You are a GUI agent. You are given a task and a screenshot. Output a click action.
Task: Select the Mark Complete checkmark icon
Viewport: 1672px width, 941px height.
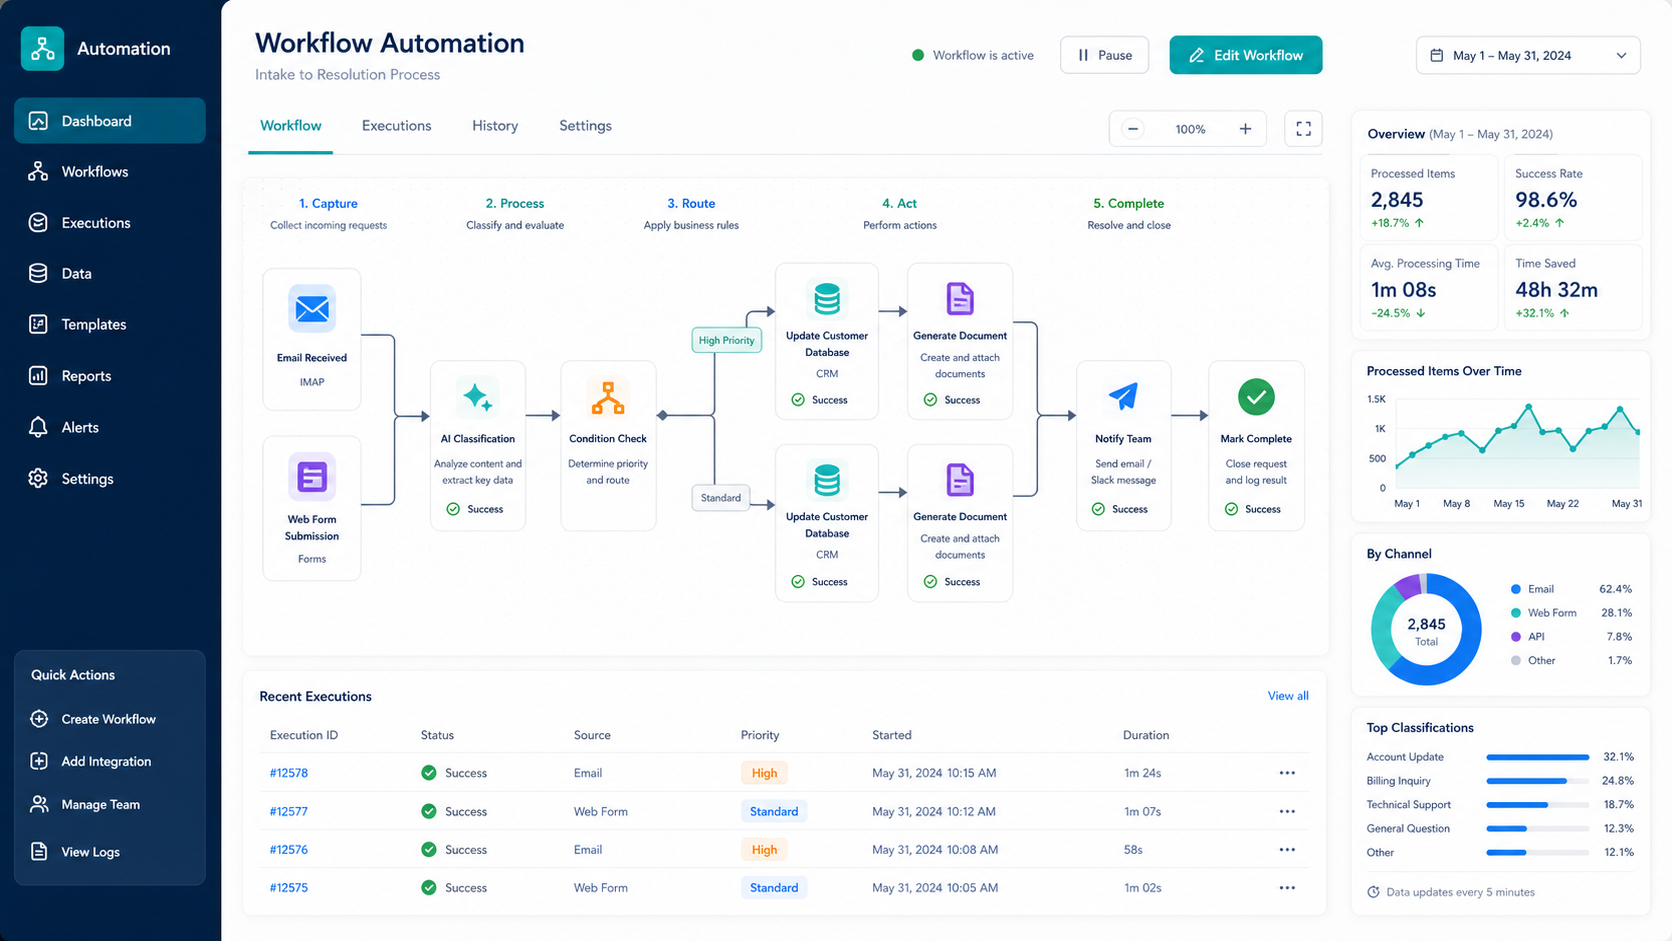[x=1256, y=397]
